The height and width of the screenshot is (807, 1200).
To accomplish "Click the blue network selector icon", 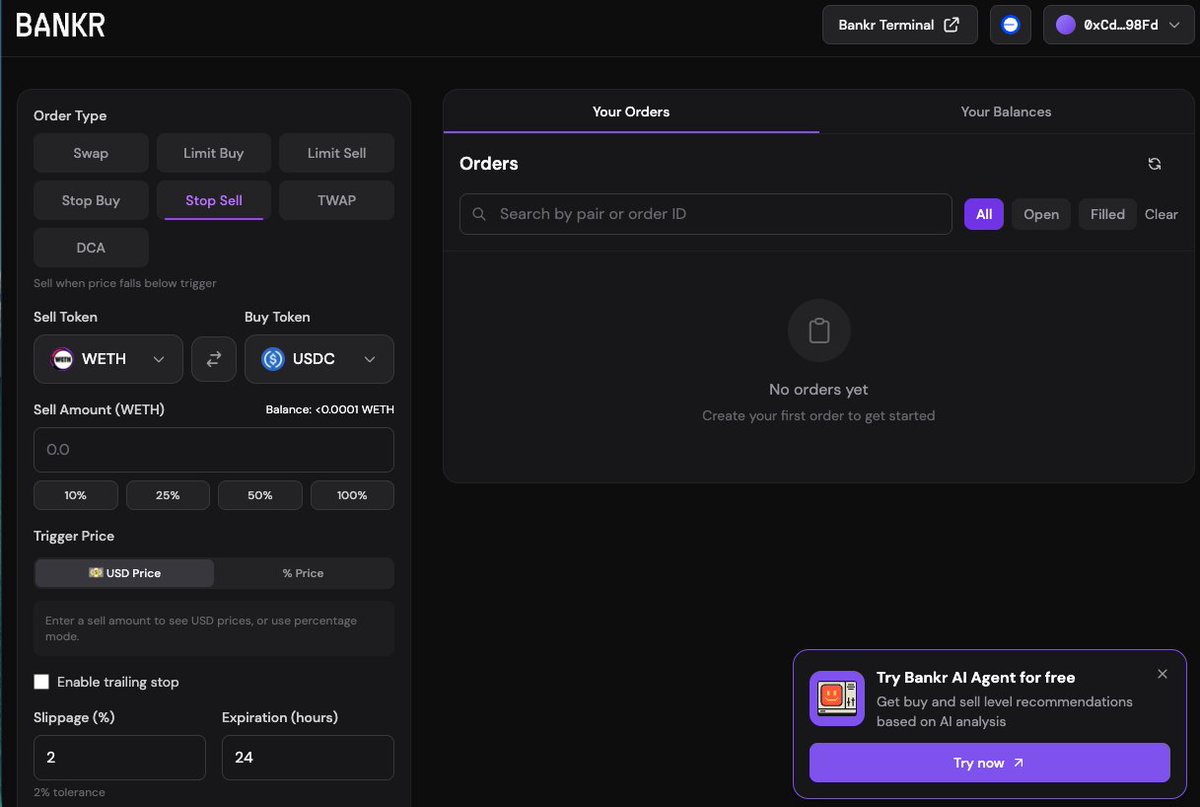I will [x=1010, y=25].
